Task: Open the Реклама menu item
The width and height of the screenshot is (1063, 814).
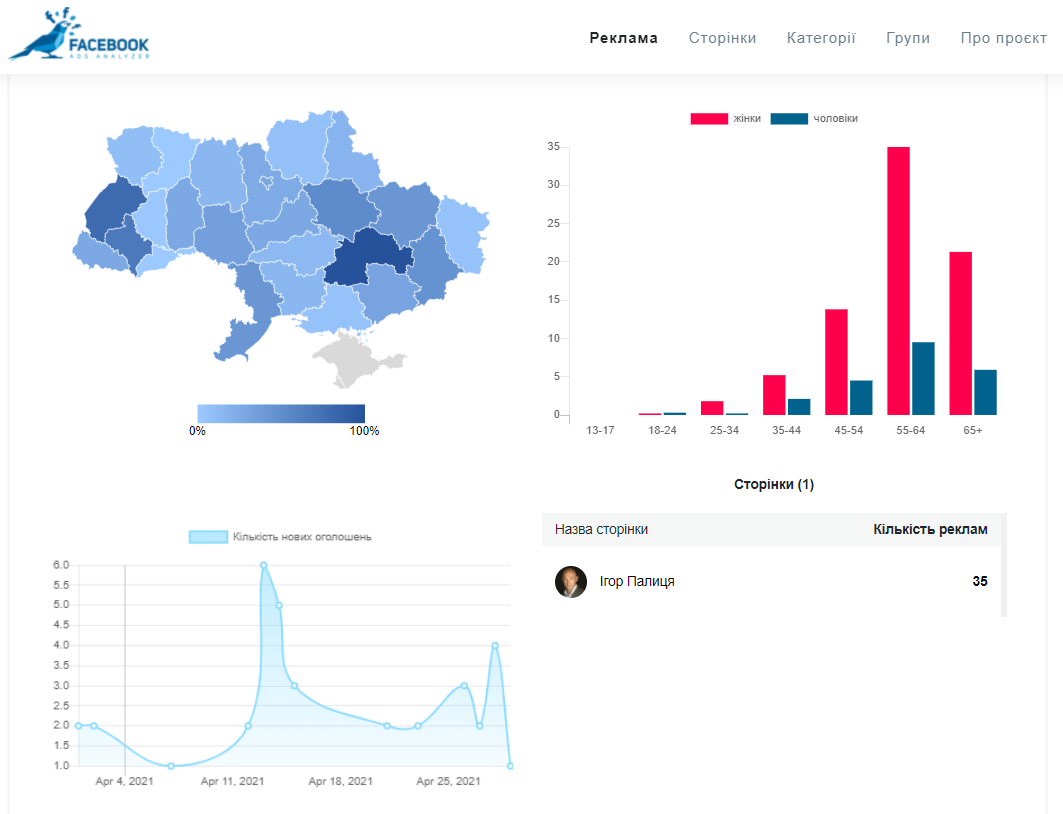Action: coord(624,38)
